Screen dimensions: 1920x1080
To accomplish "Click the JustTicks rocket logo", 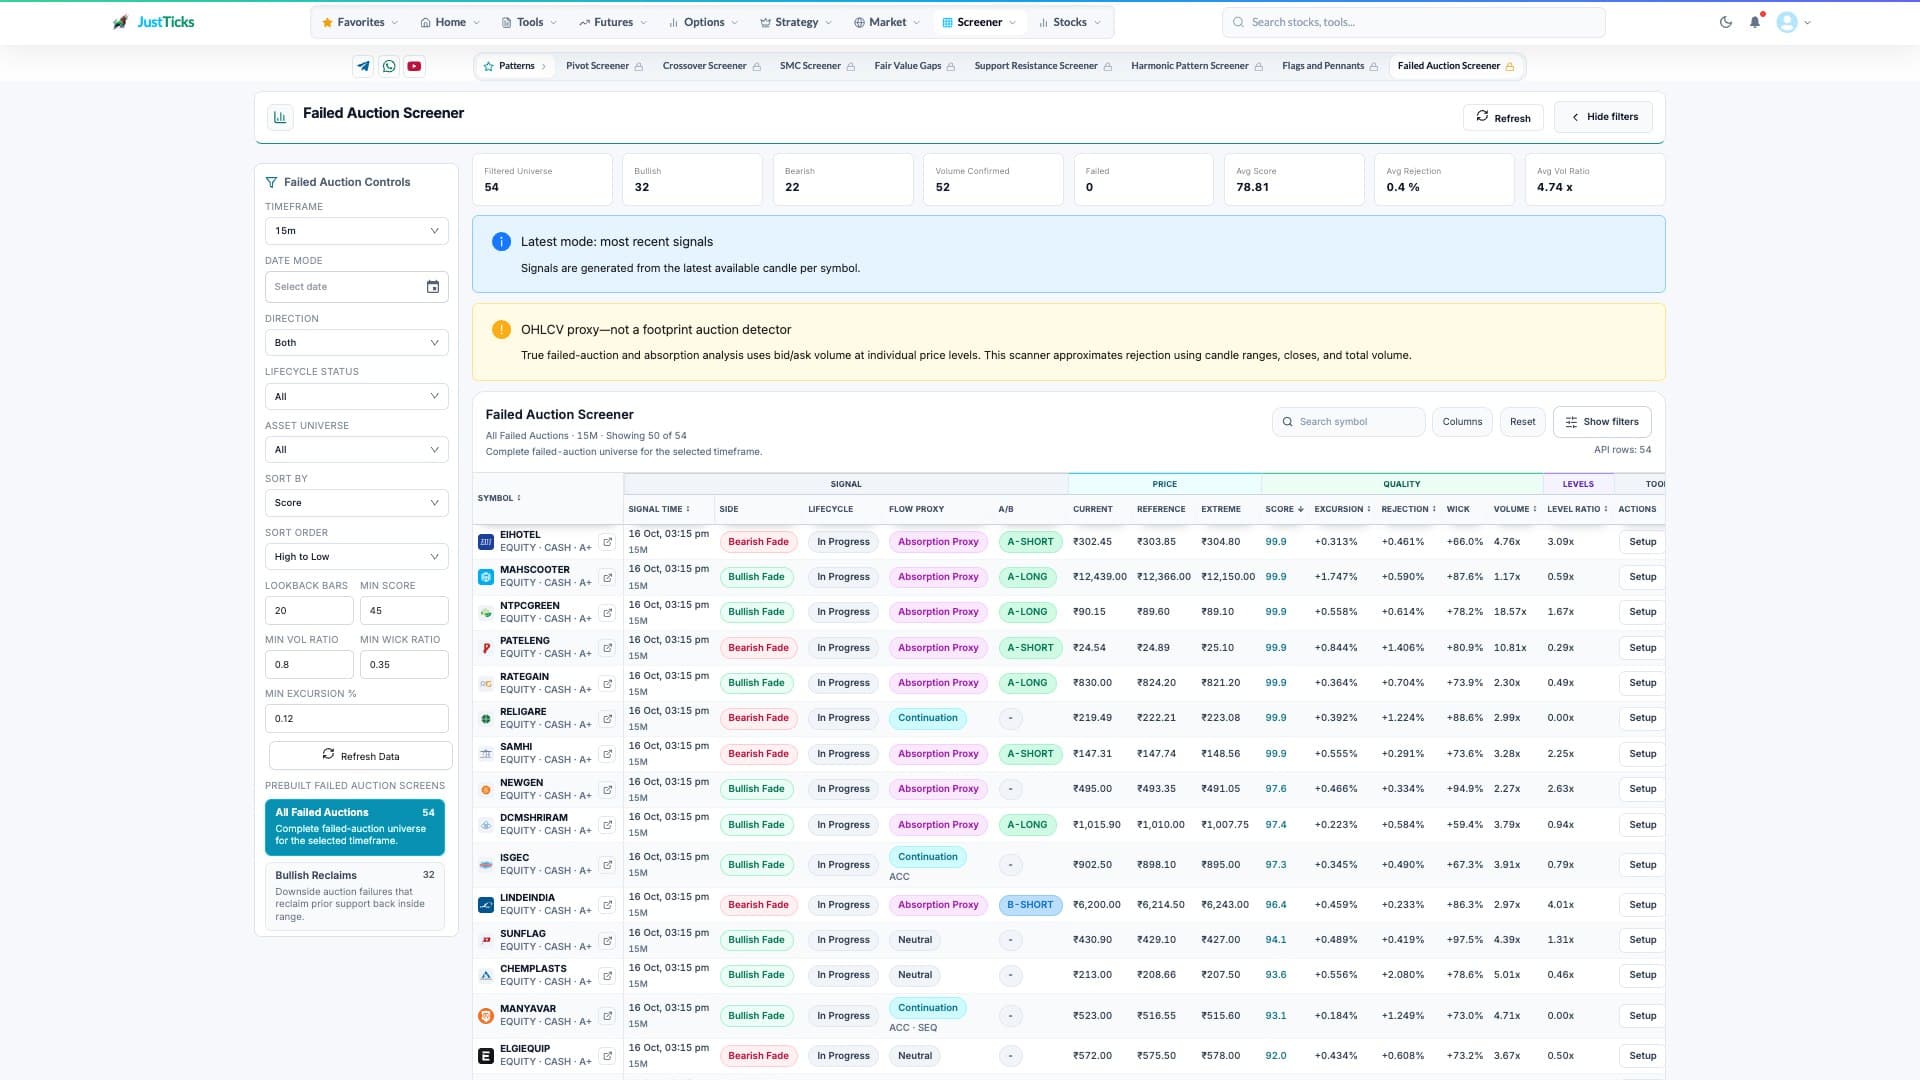I will (120, 22).
